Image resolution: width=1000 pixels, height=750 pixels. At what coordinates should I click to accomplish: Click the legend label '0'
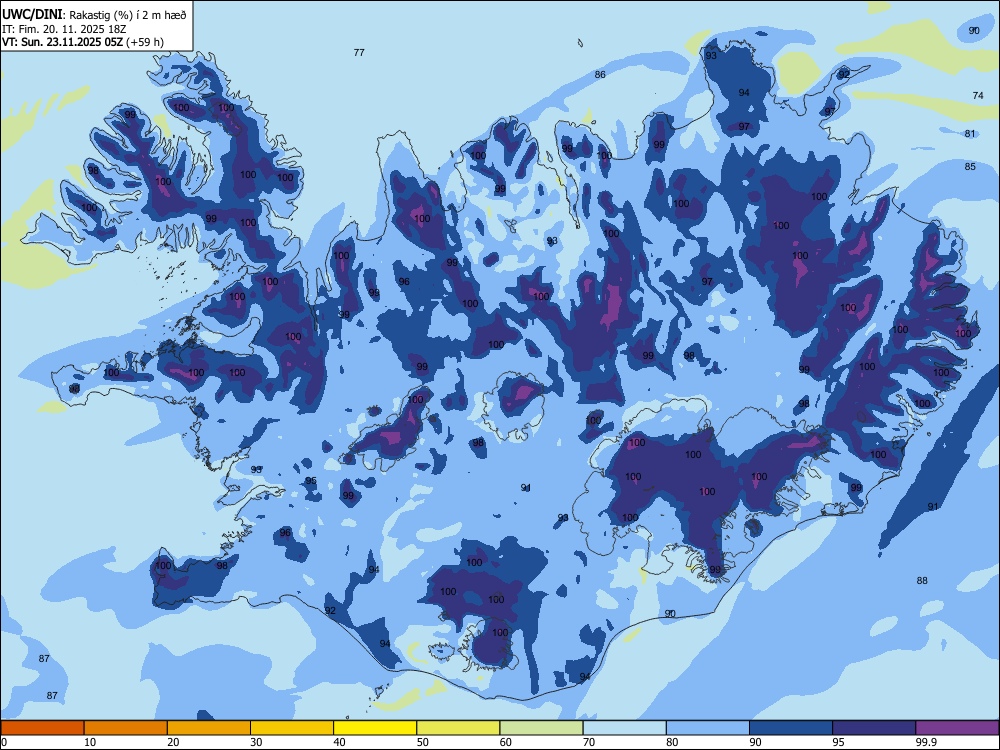(x=4, y=742)
